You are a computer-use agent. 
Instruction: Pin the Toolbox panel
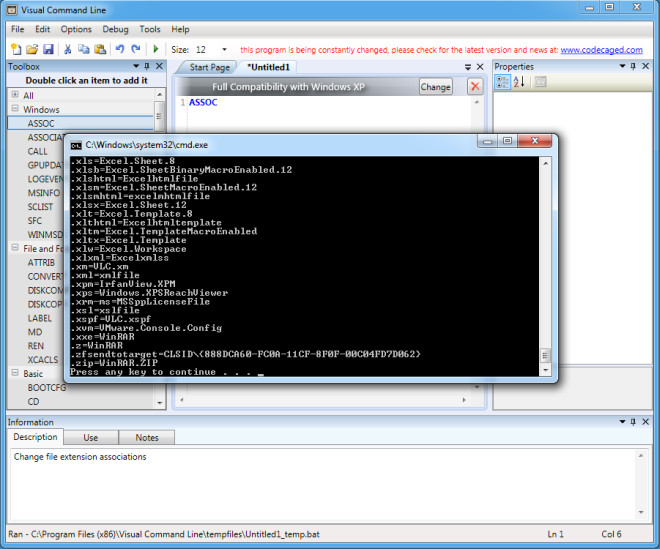click(147, 66)
